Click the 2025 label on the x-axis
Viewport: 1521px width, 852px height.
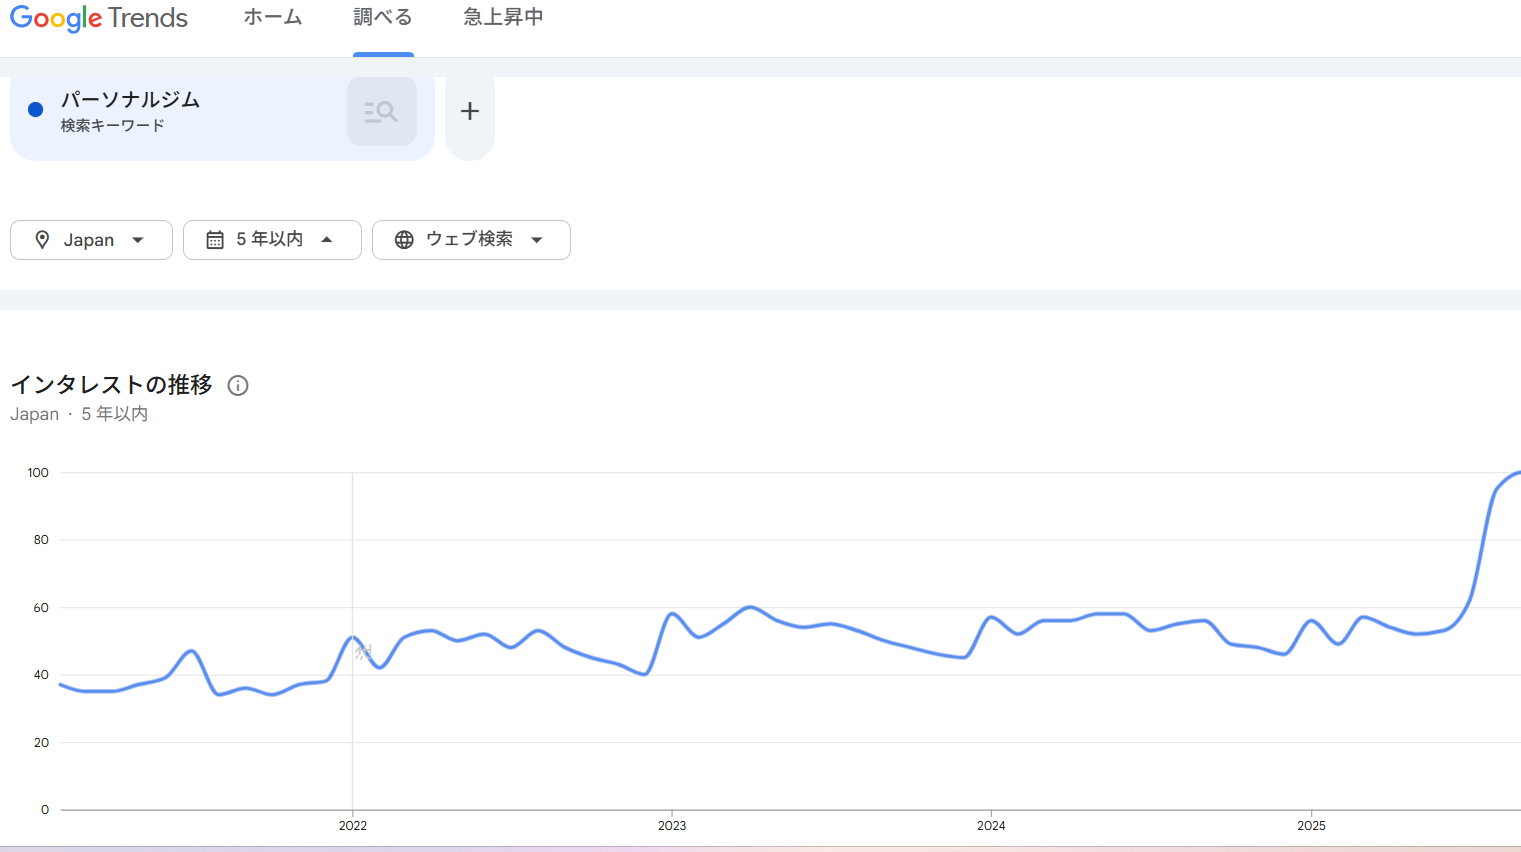click(x=1311, y=826)
